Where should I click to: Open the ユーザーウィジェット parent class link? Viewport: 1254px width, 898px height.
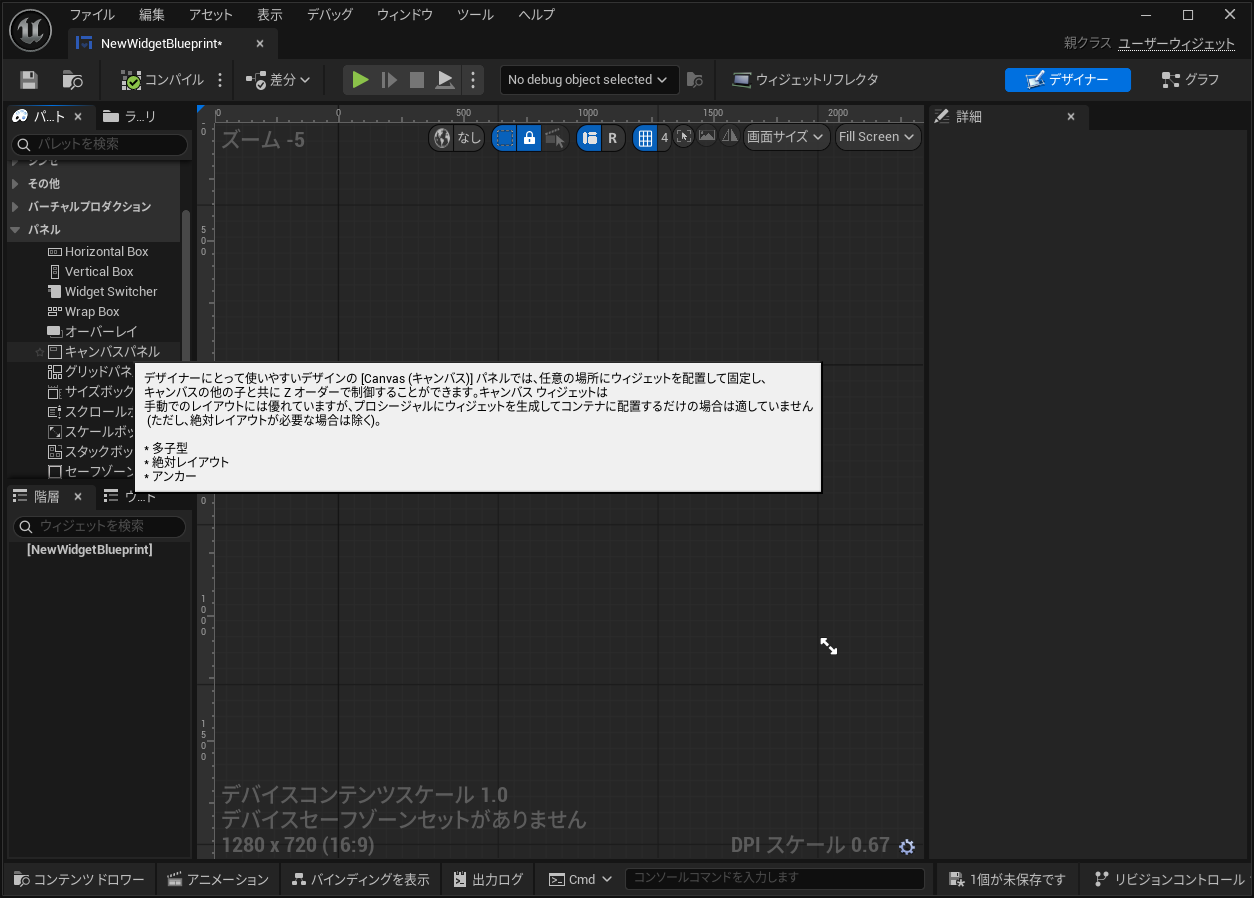point(1177,43)
